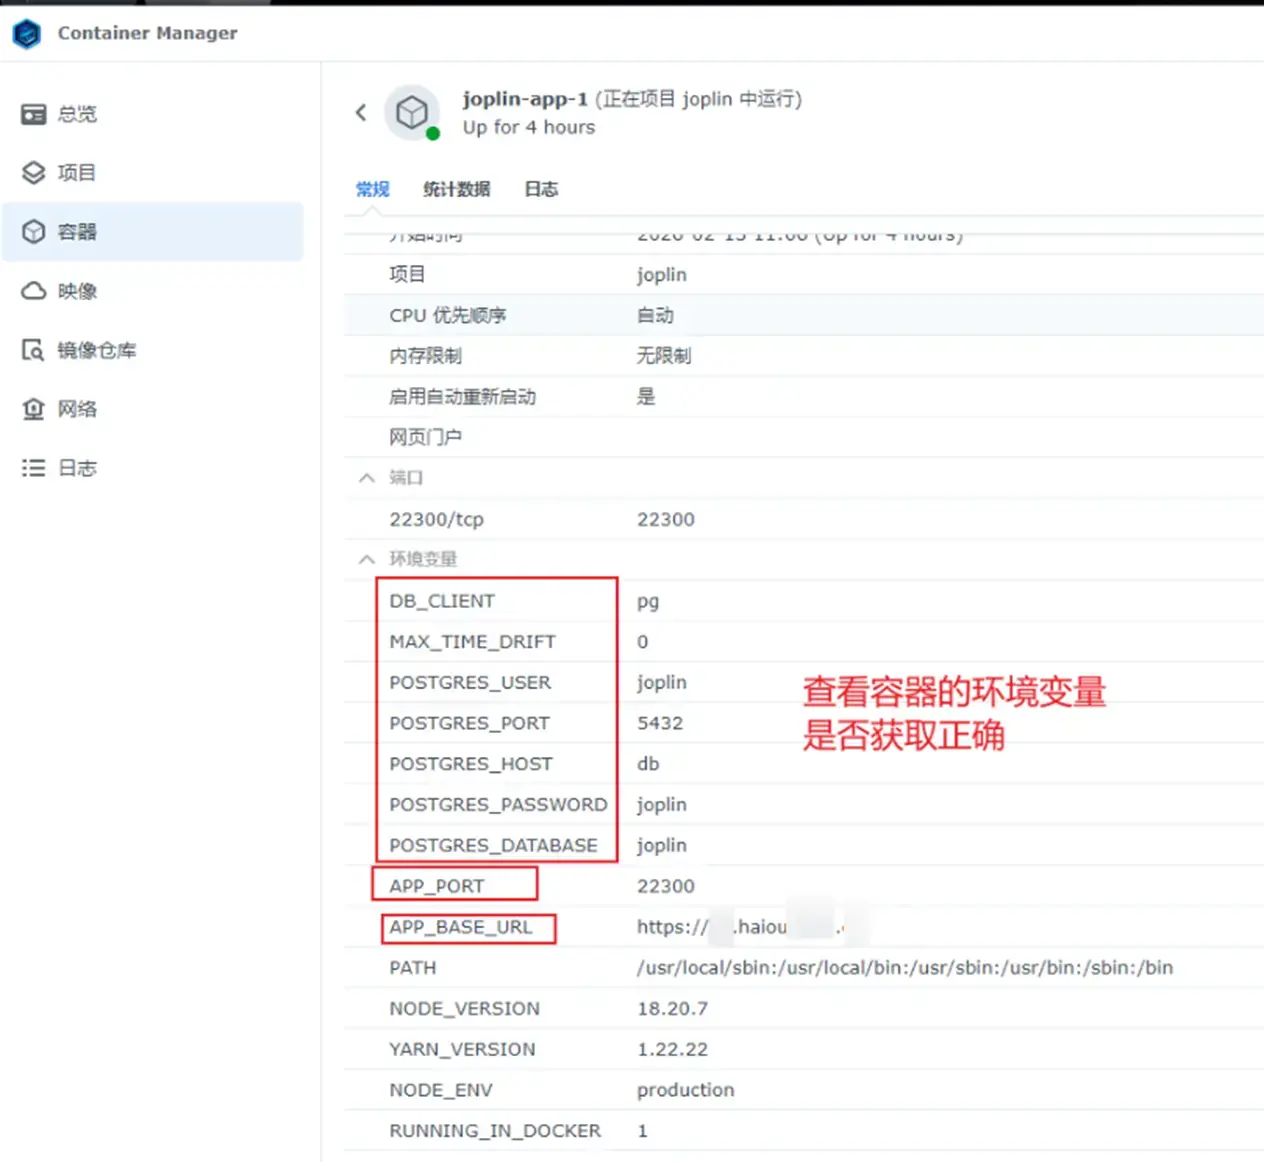Open the Log (日志) list icon in sidebar
This screenshot has width=1264, height=1162.
[x=34, y=468]
